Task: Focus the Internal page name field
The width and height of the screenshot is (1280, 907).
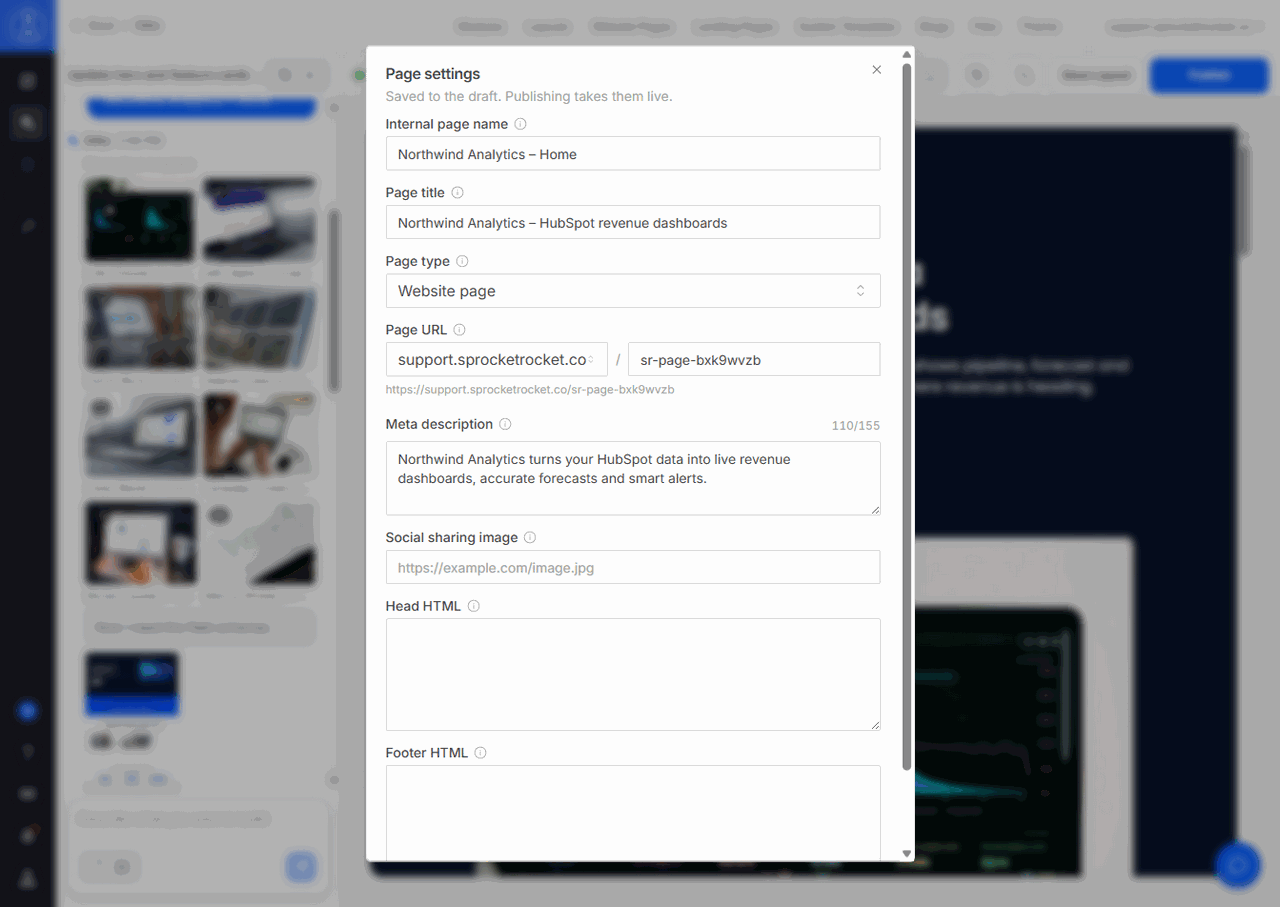Action: tap(633, 154)
